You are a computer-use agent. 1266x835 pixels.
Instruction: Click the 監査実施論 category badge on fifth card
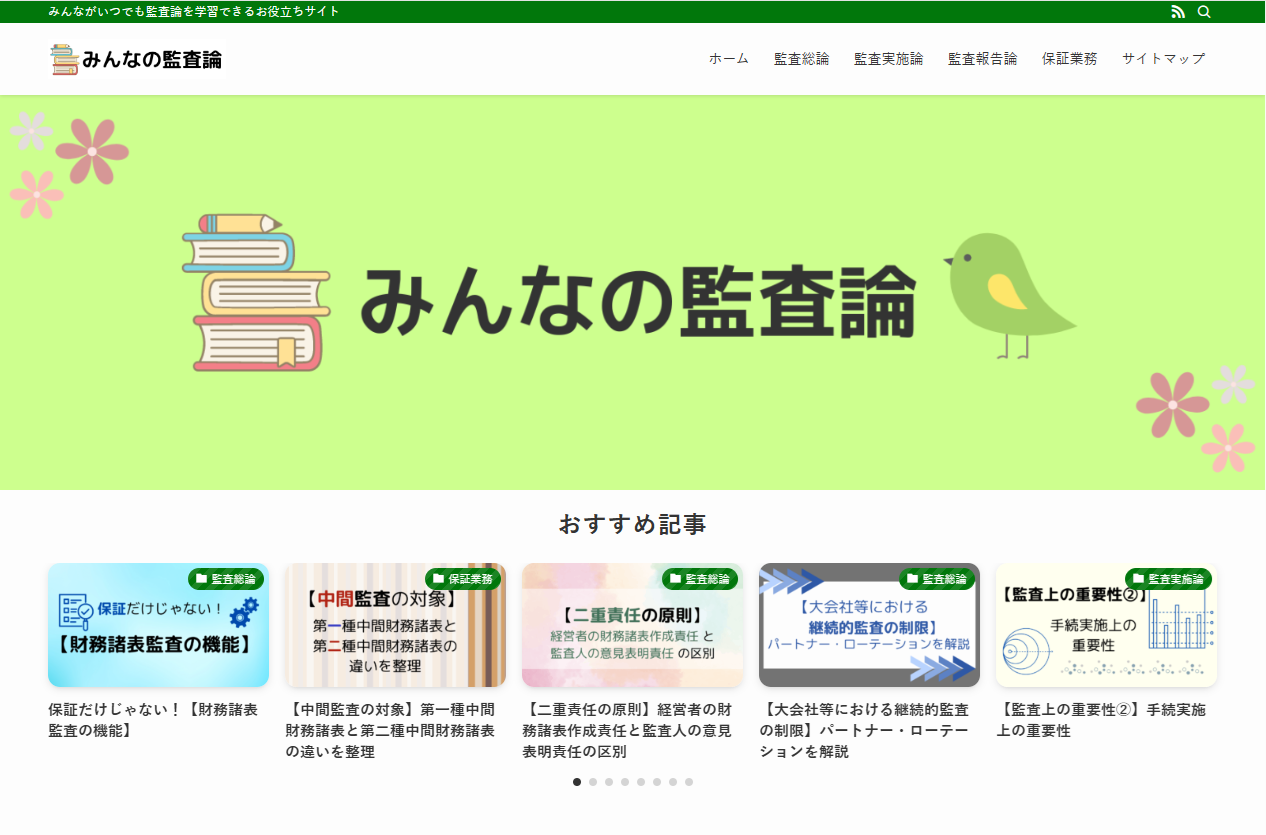coord(1168,579)
